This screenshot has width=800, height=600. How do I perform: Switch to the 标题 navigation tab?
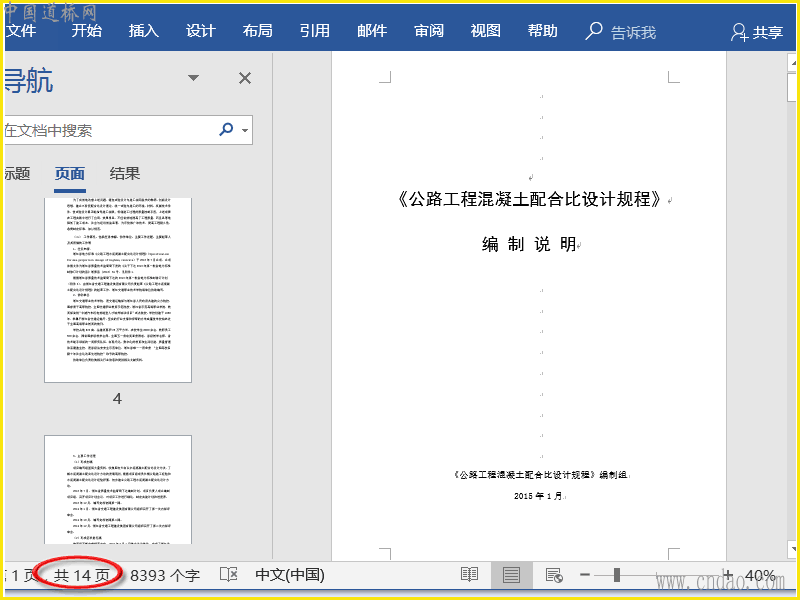click(17, 173)
